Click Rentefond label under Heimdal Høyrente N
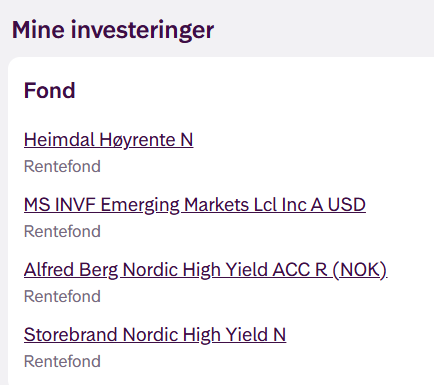The height and width of the screenshot is (385, 434). coord(62,166)
